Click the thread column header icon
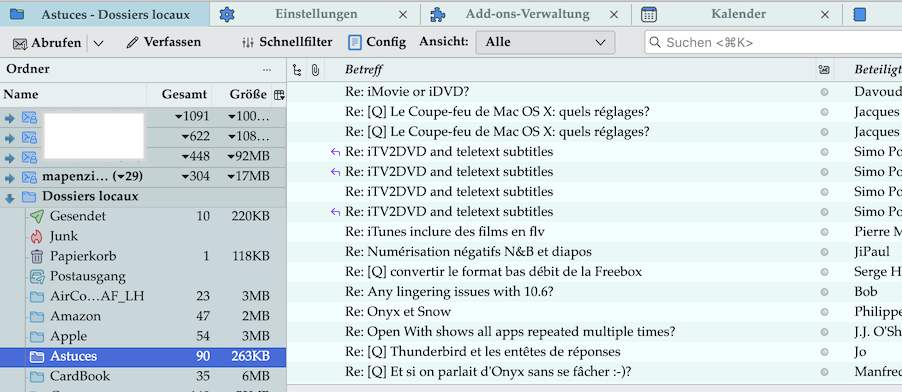Image resolution: width=902 pixels, height=392 pixels. 297,70
